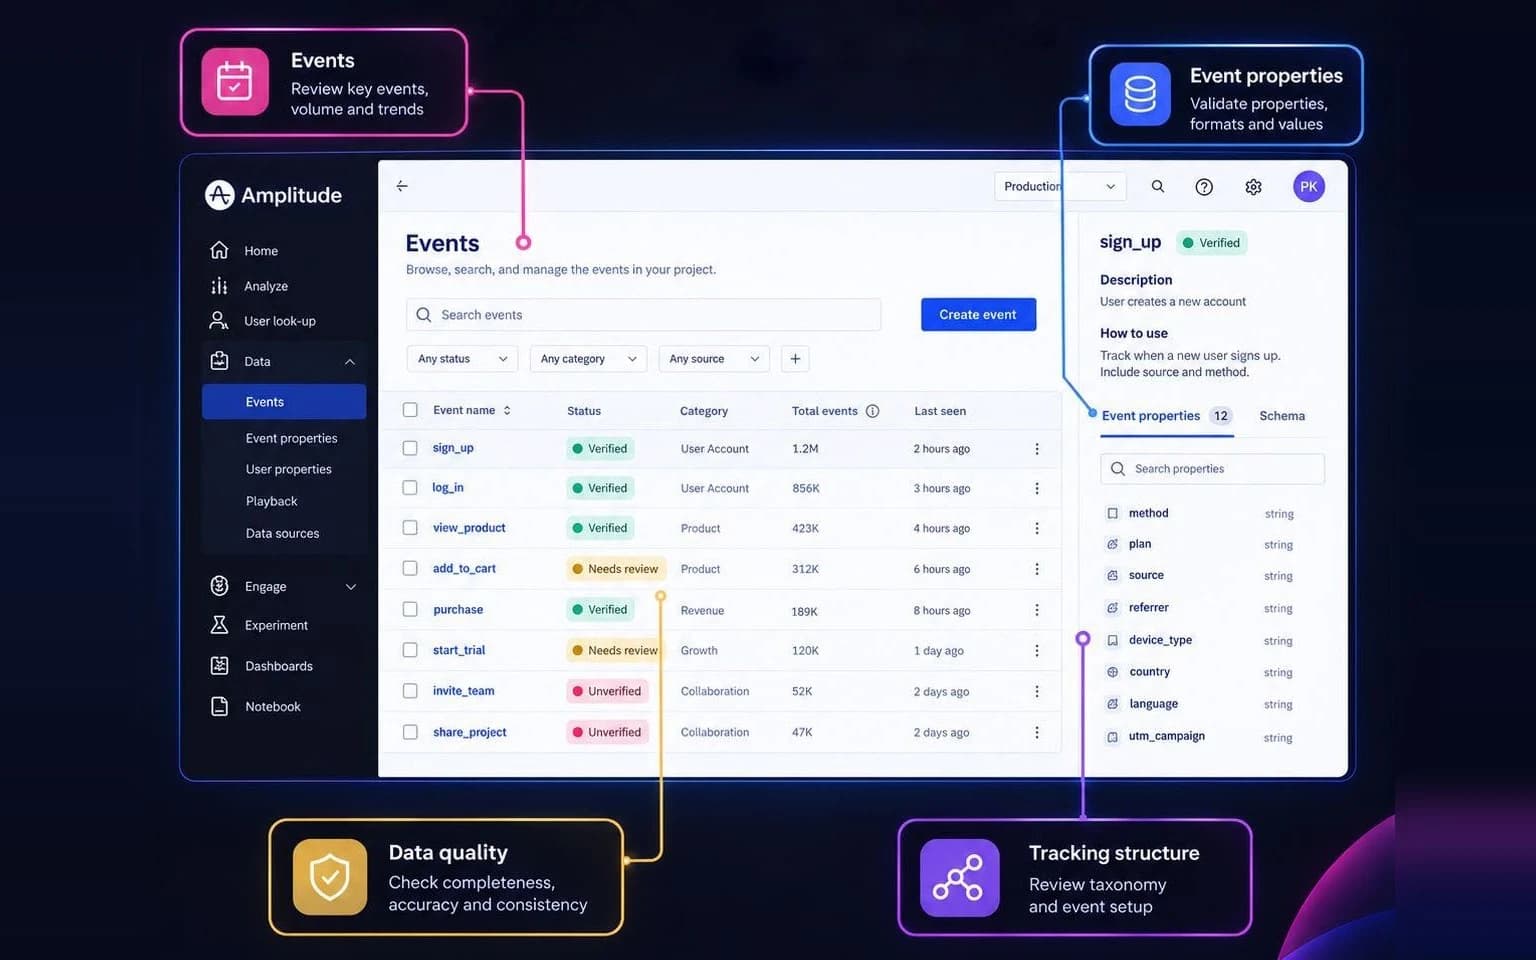
Task: Open search with the magnifier icon in header
Action: coord(1158,186)
